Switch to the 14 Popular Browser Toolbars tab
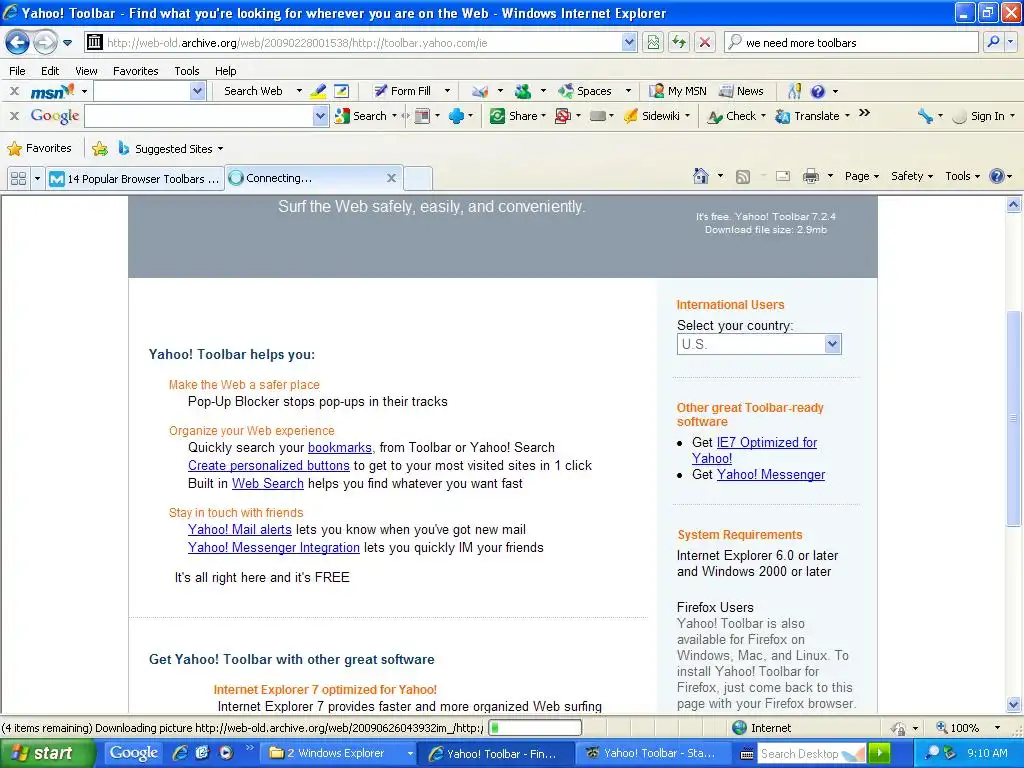The width and height of the screenshot is (1024, 768). click(x=135, y=178)
